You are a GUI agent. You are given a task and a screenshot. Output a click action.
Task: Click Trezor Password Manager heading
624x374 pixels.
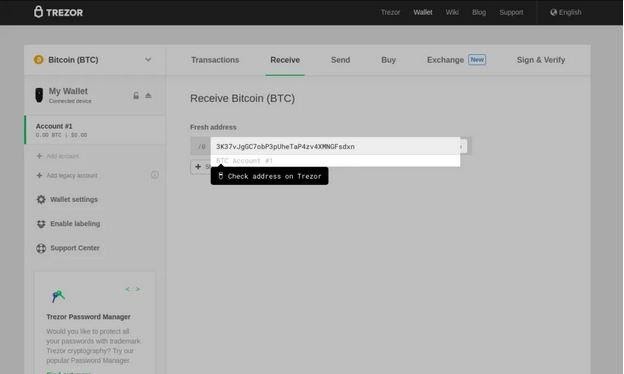point(88,317)
